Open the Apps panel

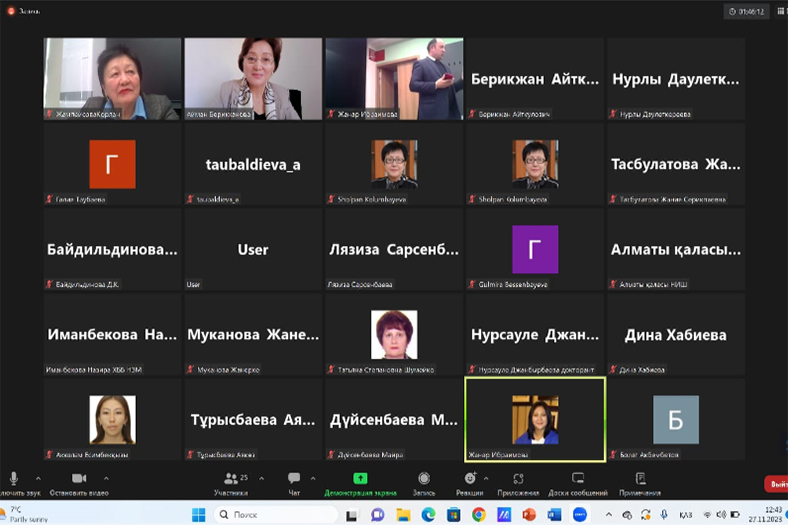point(518,479)
